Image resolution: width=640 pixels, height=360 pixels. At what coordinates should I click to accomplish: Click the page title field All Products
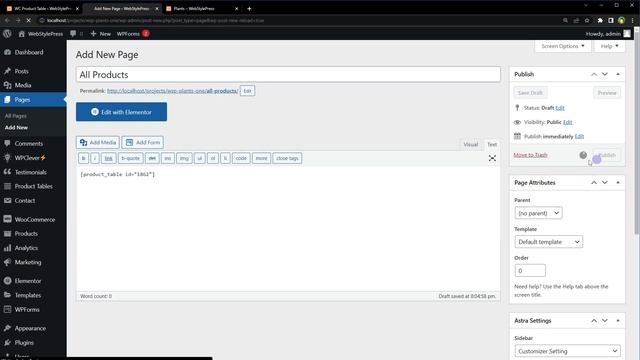[x=288, y=75]
